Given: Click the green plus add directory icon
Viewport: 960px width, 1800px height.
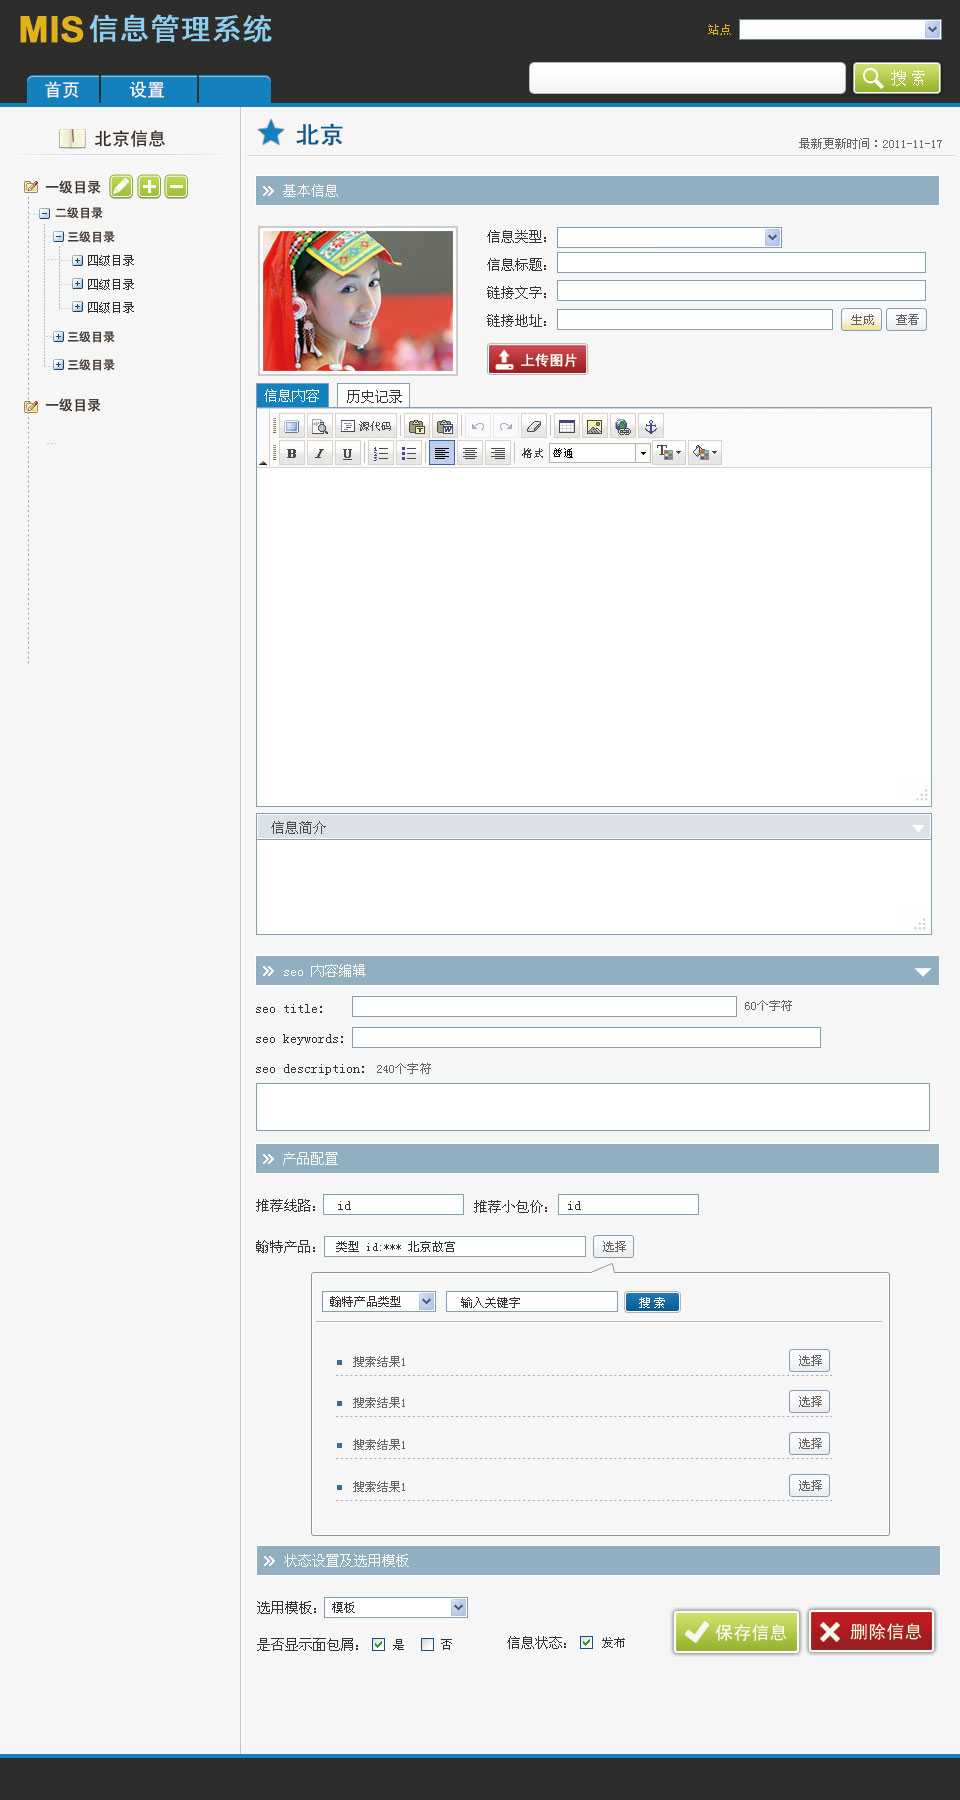Looking at the screenshot, I should [149, 186].
